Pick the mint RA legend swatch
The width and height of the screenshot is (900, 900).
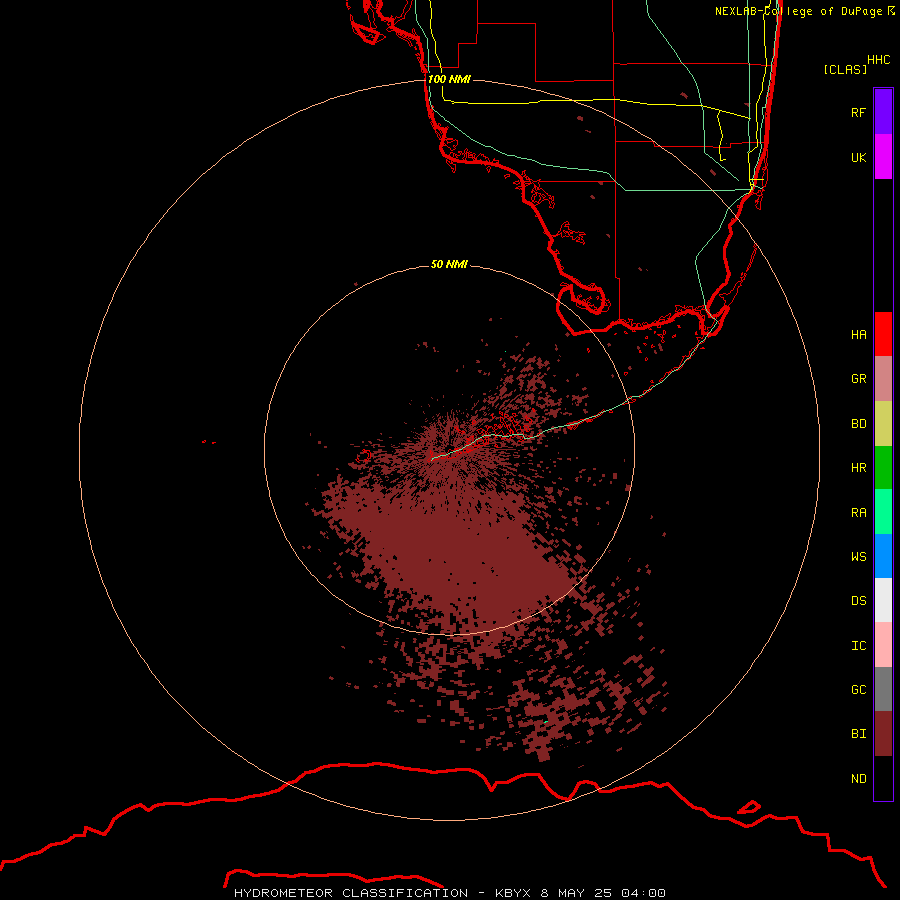click(x=883, y=512)
